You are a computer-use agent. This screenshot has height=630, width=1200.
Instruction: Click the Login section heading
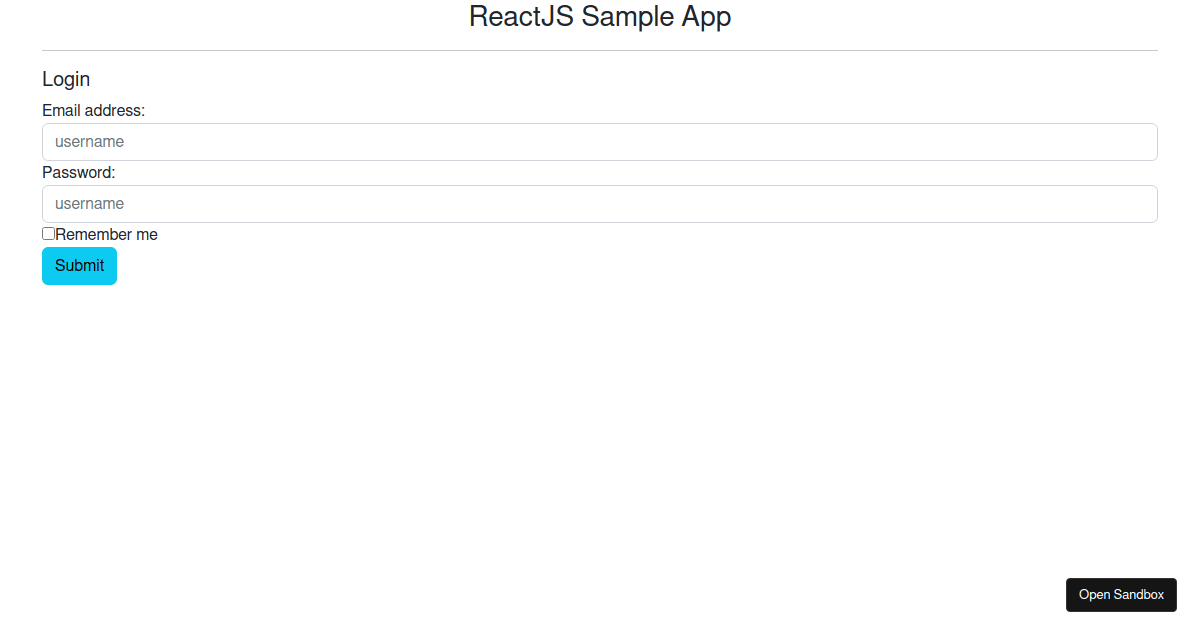click(x=66, y=79)
